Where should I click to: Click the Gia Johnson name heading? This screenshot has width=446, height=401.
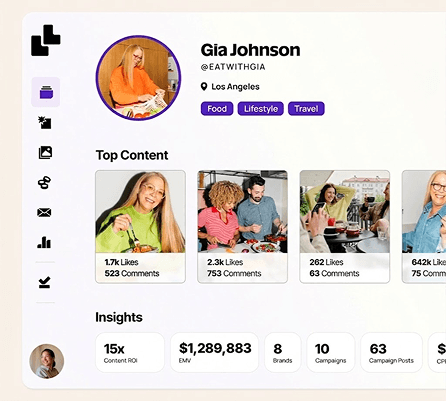[x=250, y=50]
